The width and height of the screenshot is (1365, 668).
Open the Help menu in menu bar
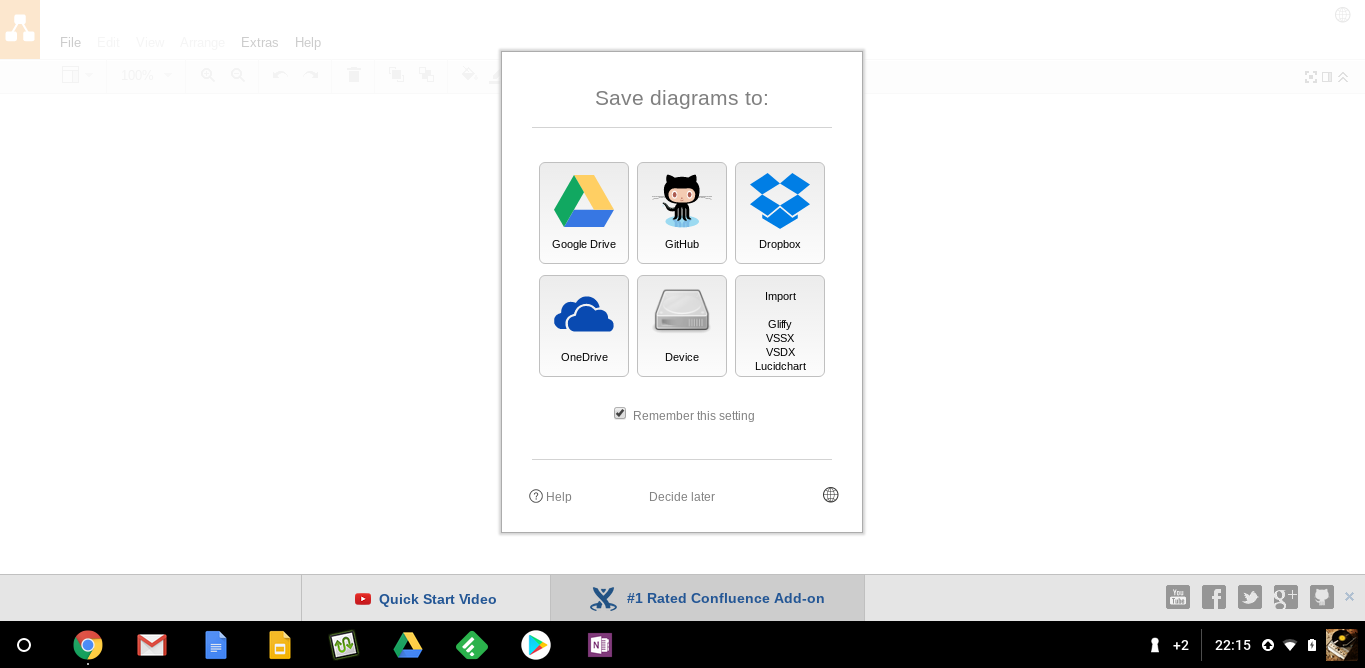point(308,42)
